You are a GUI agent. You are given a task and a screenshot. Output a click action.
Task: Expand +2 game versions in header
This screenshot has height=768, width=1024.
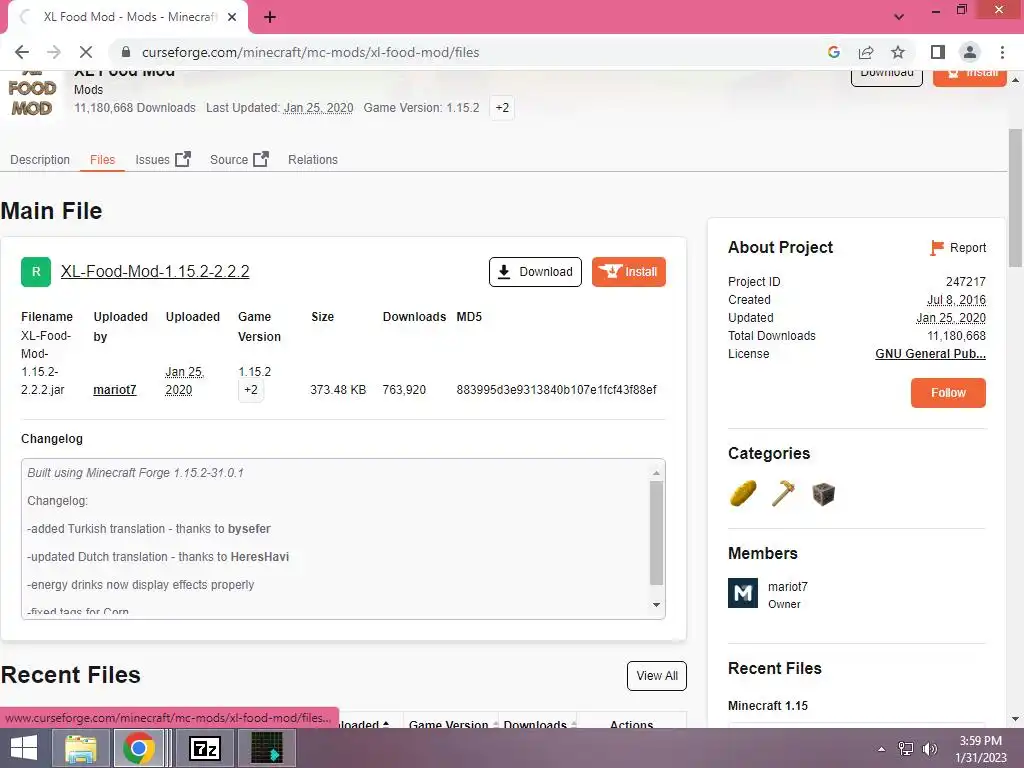(502, 108)
